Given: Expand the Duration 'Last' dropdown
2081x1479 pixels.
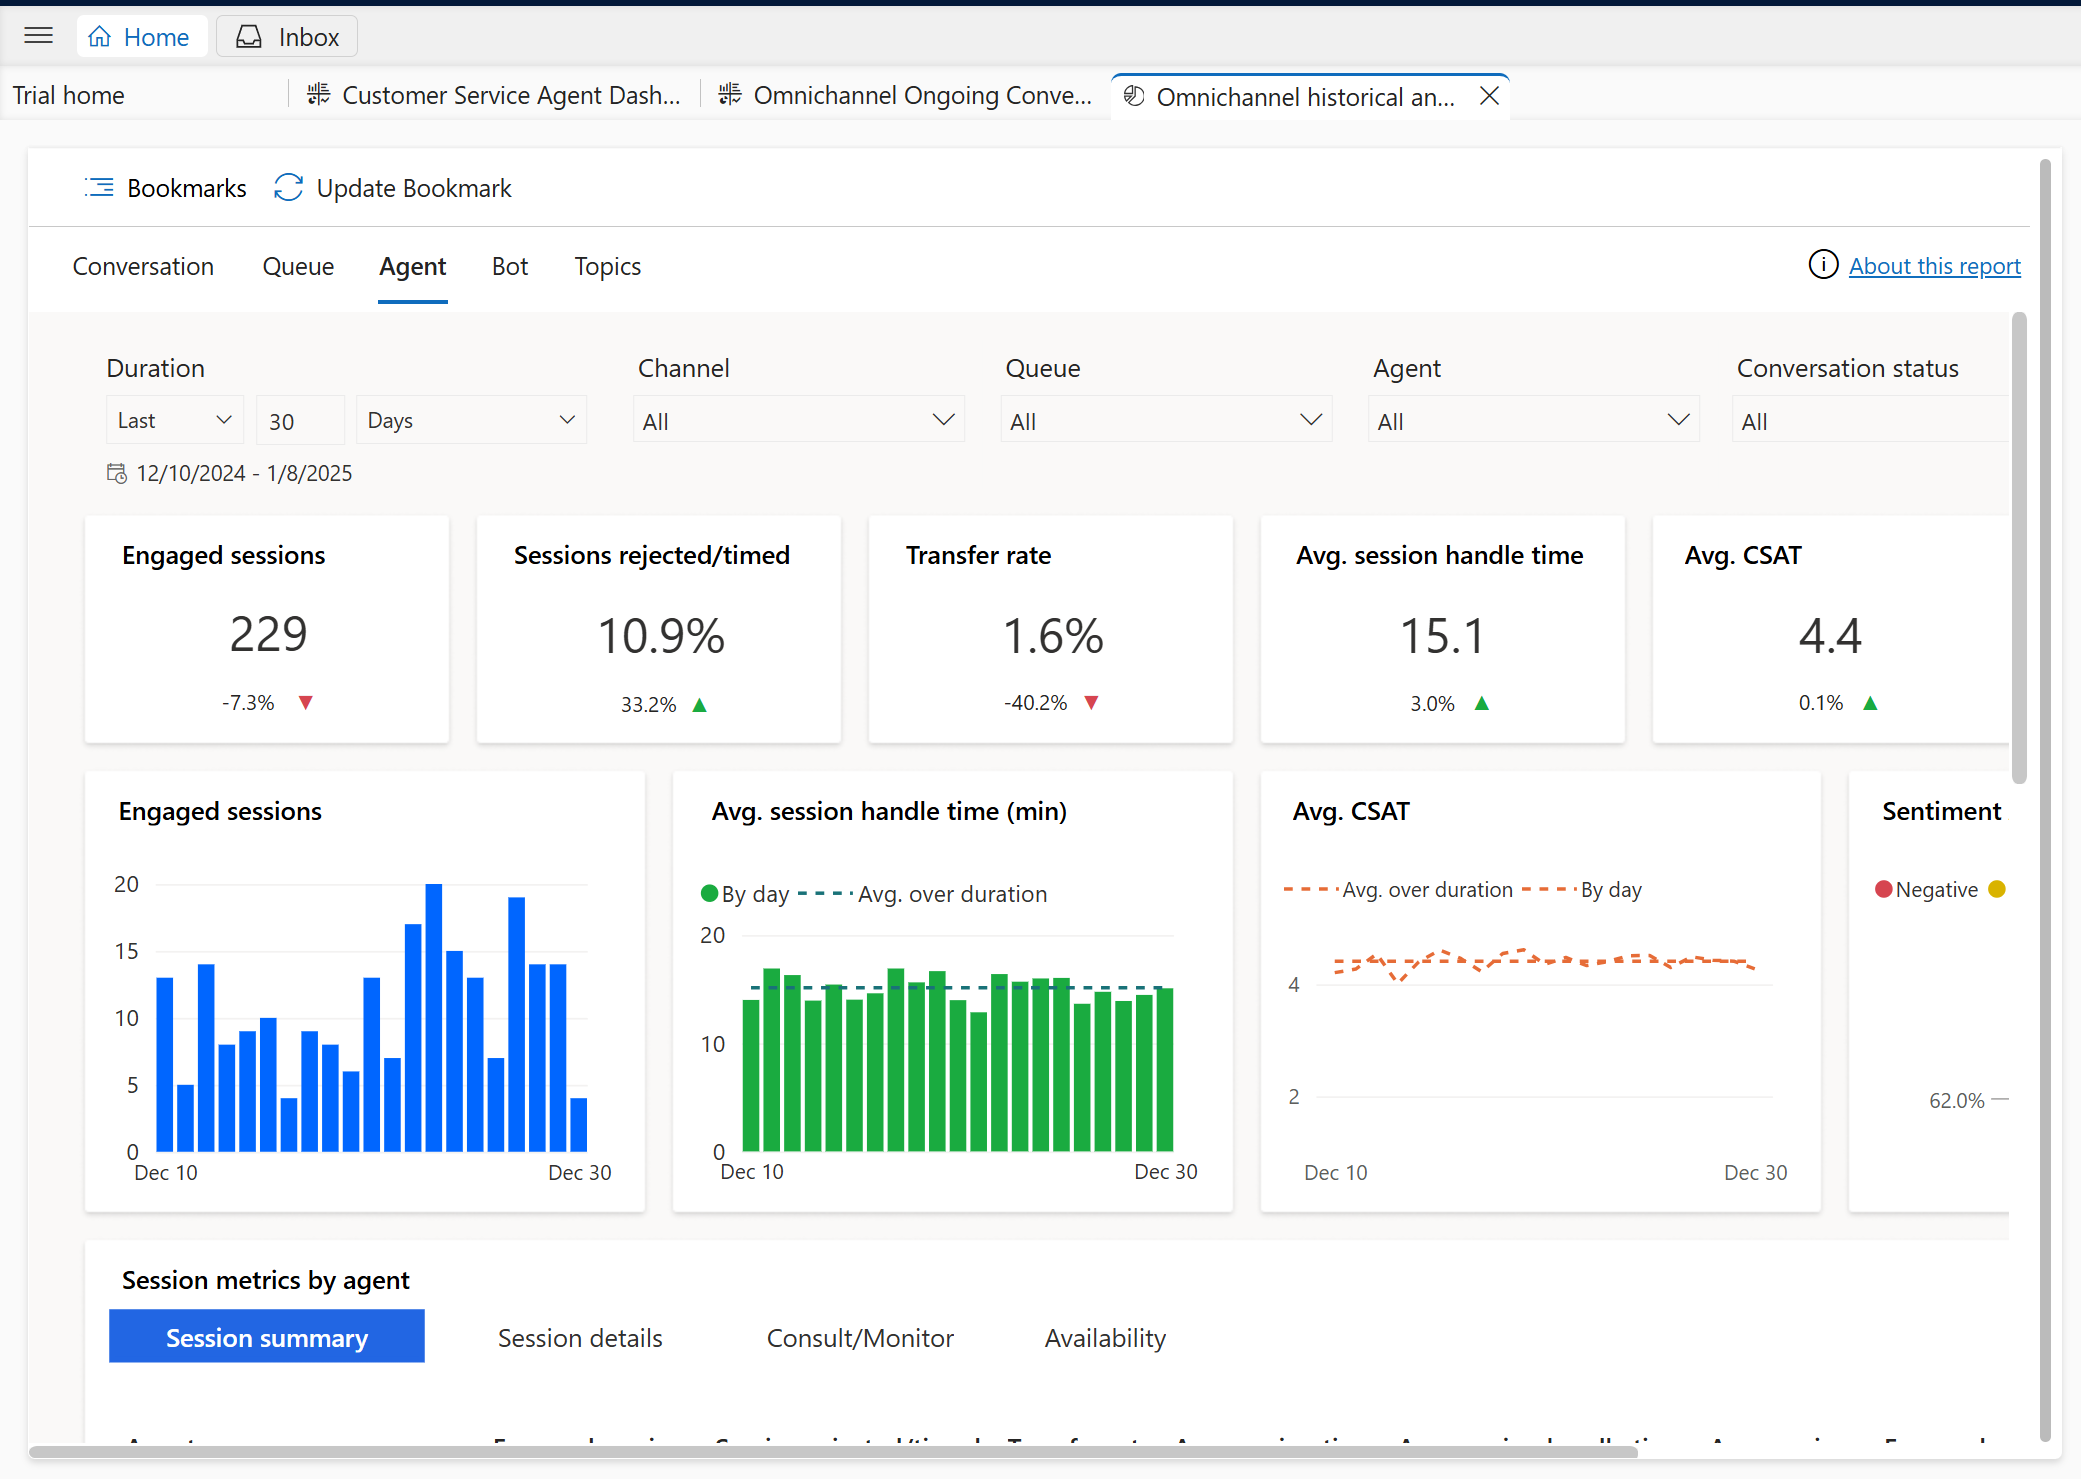Looking at the screenshot, I should (x=174, y=420).
